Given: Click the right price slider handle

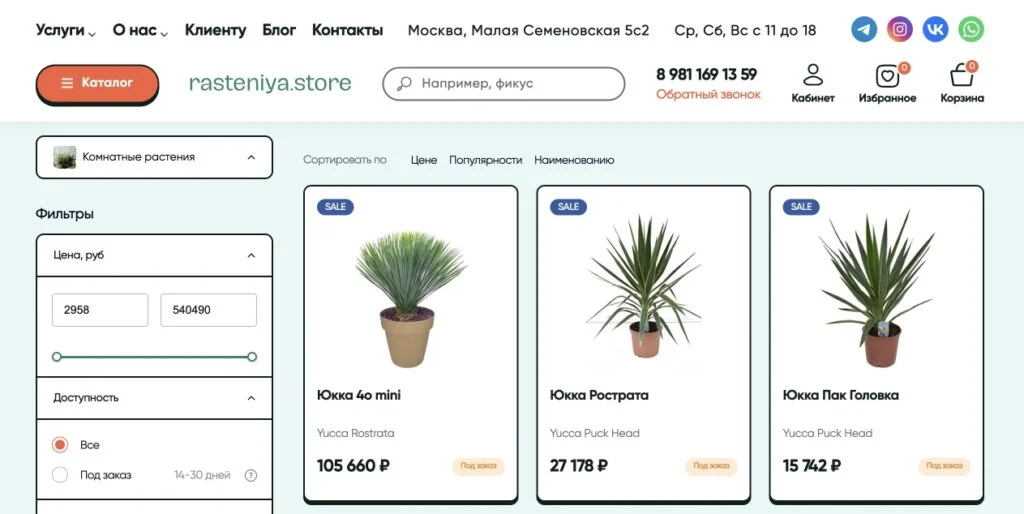Looking at the screenshot, I should [252, 357].
